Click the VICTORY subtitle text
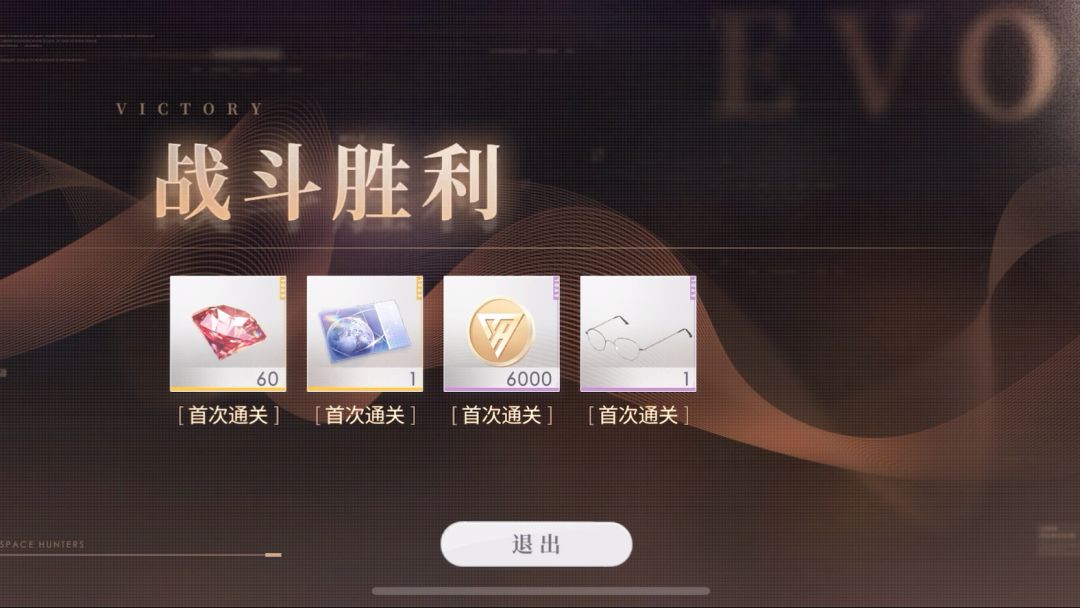Screen dimensions: 1080x608 click(x=190, y=109)
